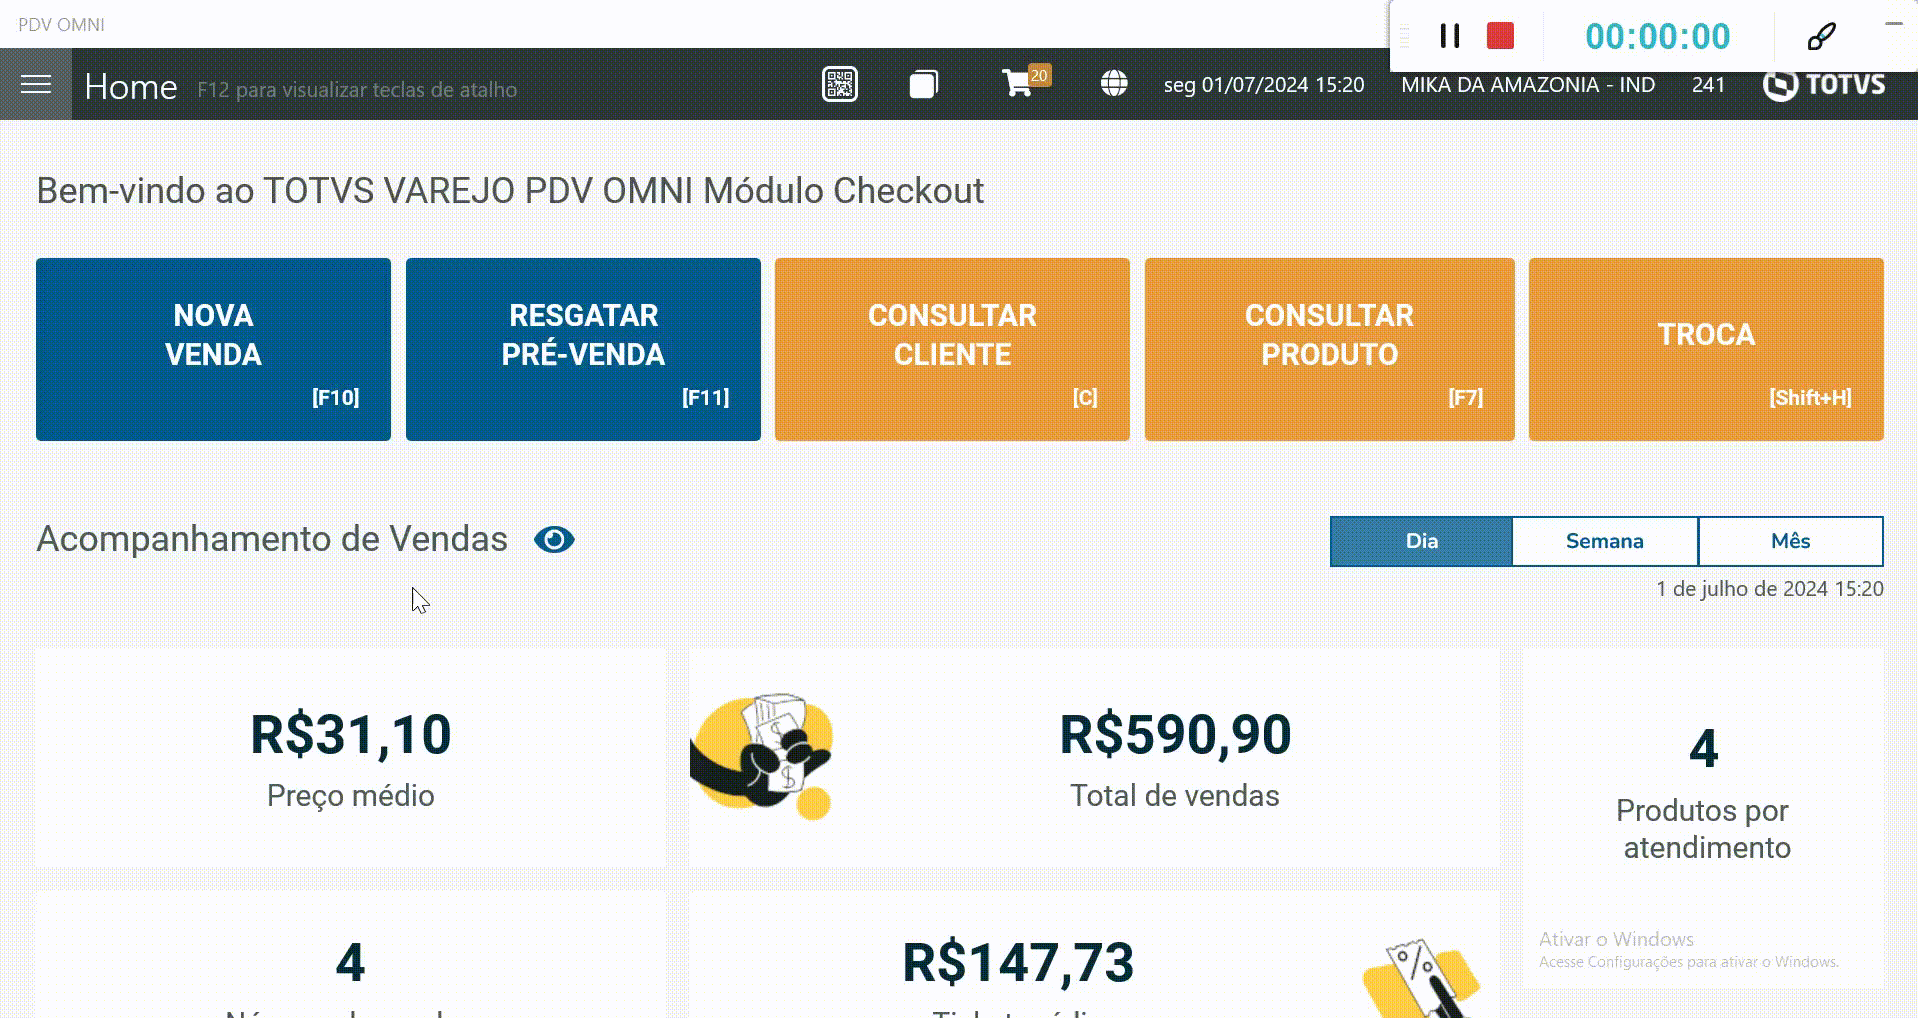Click the Troca button

click(1706, 349)
